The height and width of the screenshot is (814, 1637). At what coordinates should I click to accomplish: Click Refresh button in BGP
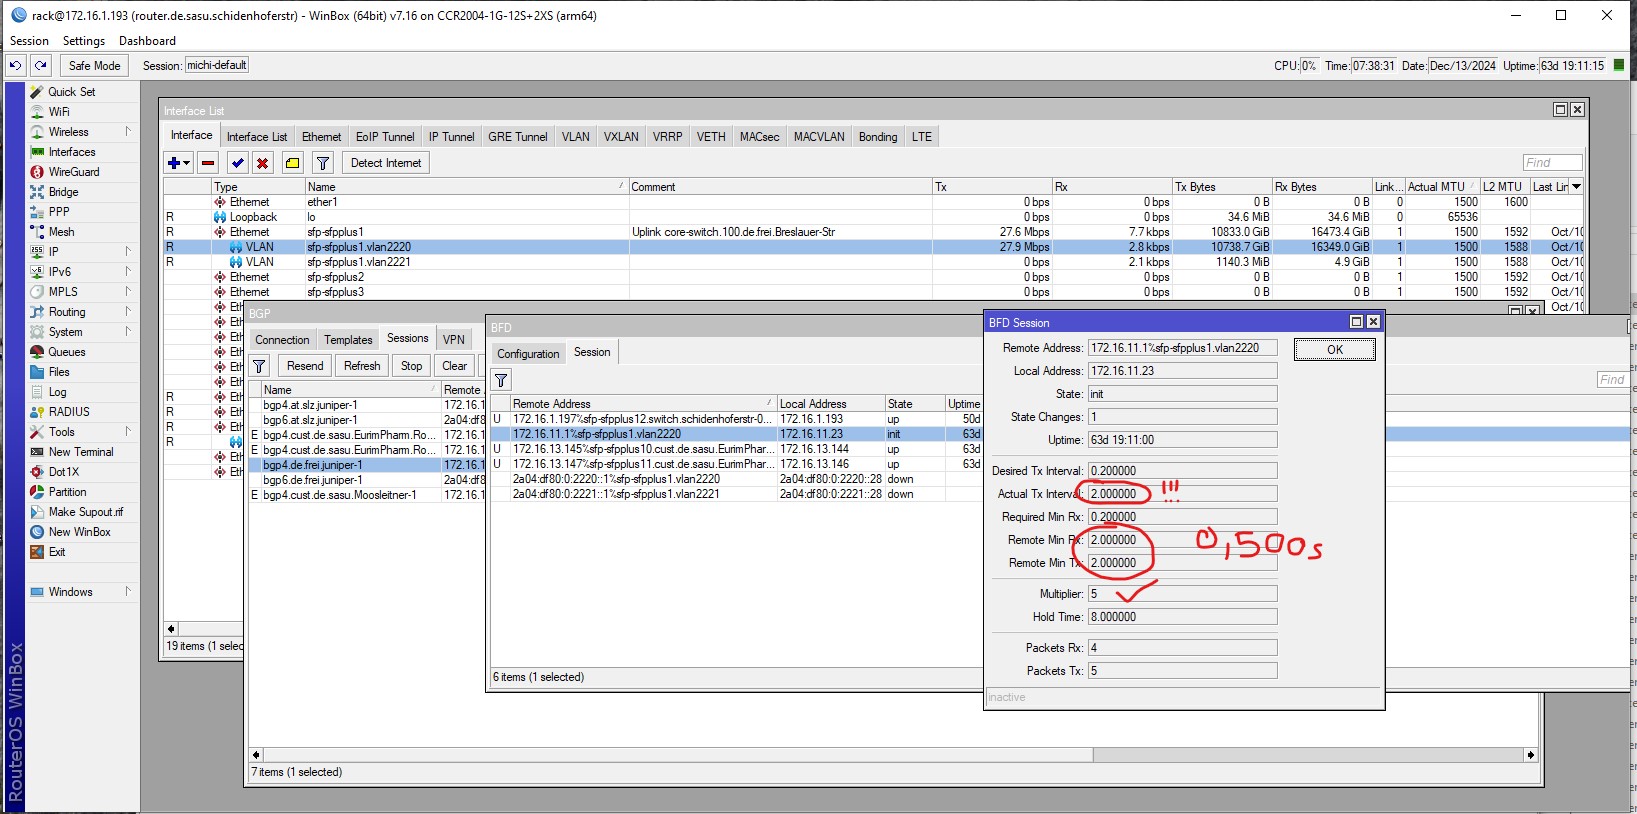coord(362,366)
